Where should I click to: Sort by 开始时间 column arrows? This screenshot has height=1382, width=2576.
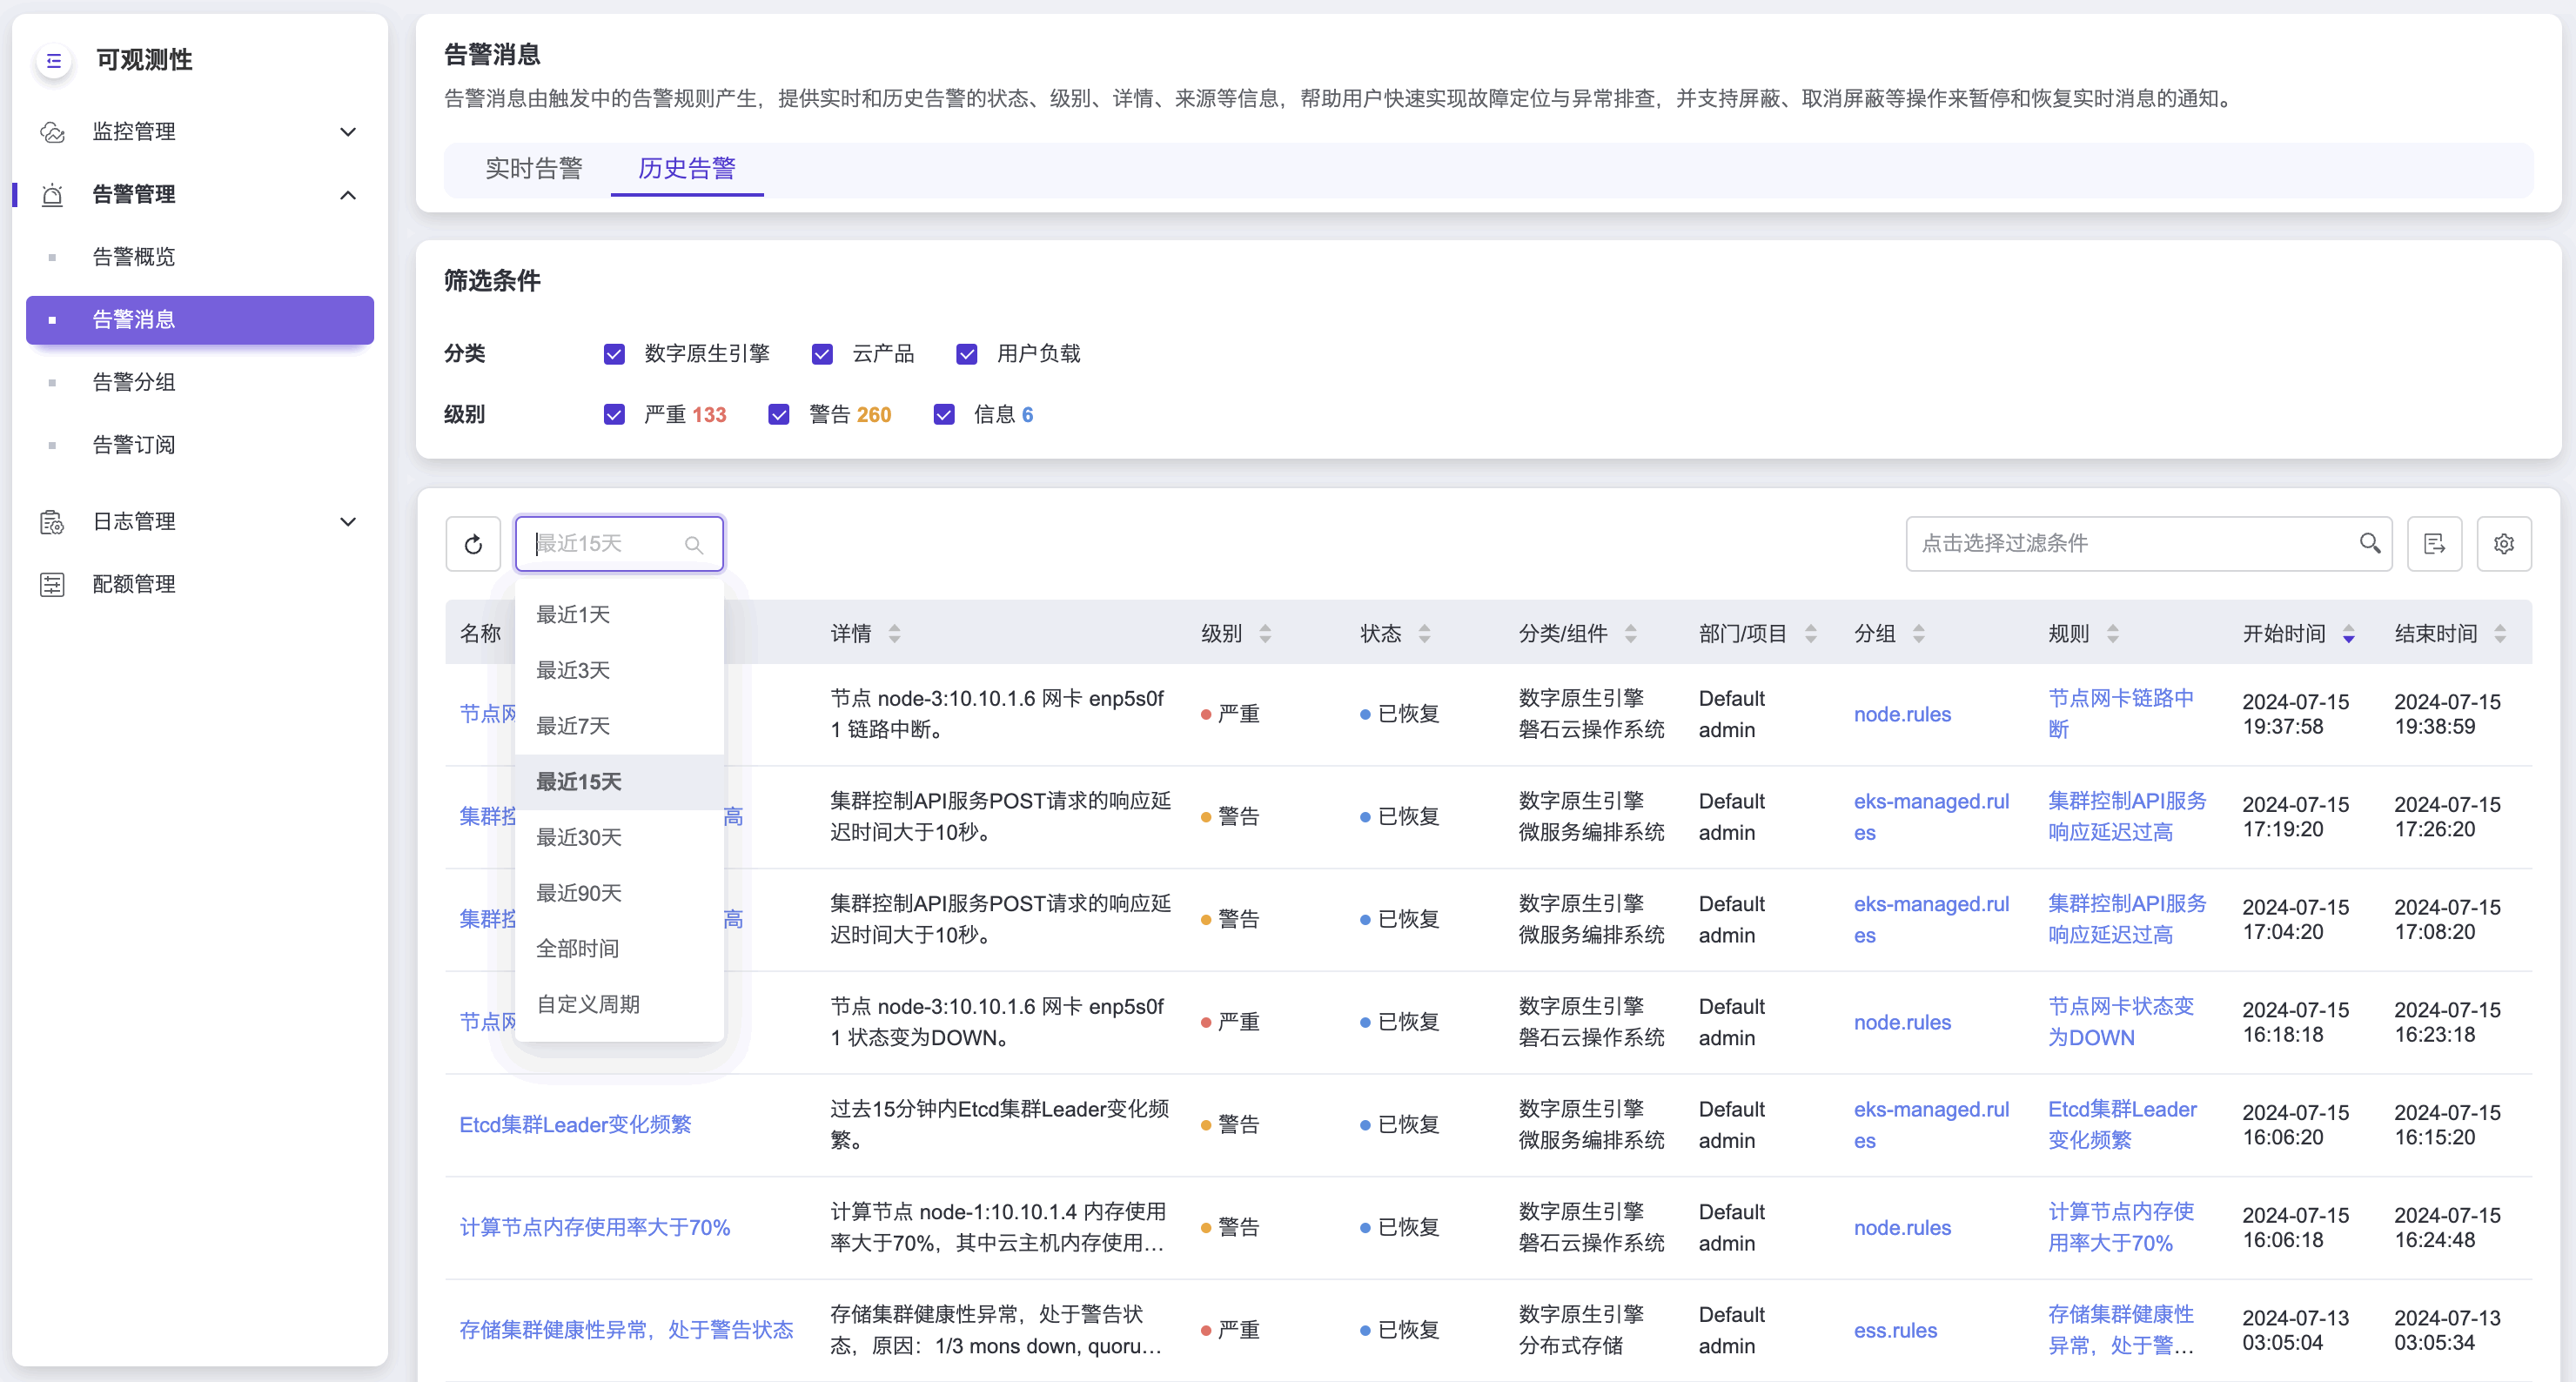[x=2348, y=634]
